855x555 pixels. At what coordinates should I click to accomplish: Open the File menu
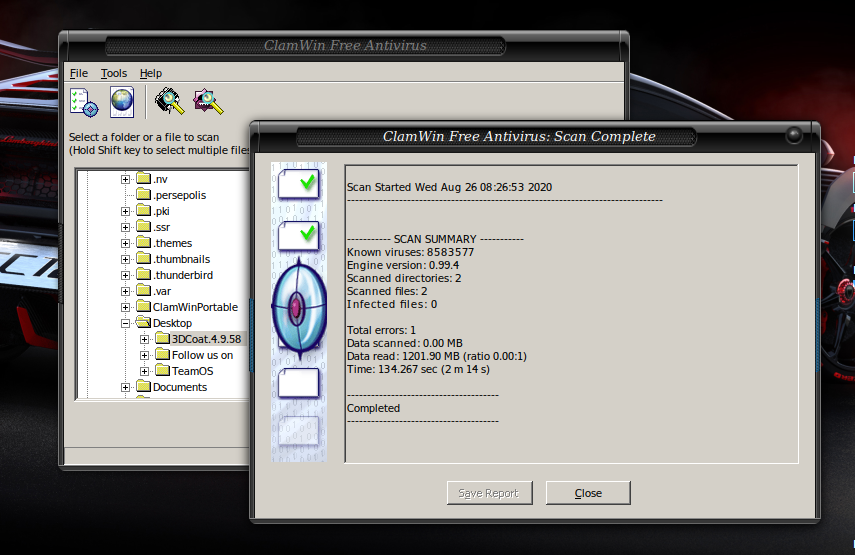point(79,73)
